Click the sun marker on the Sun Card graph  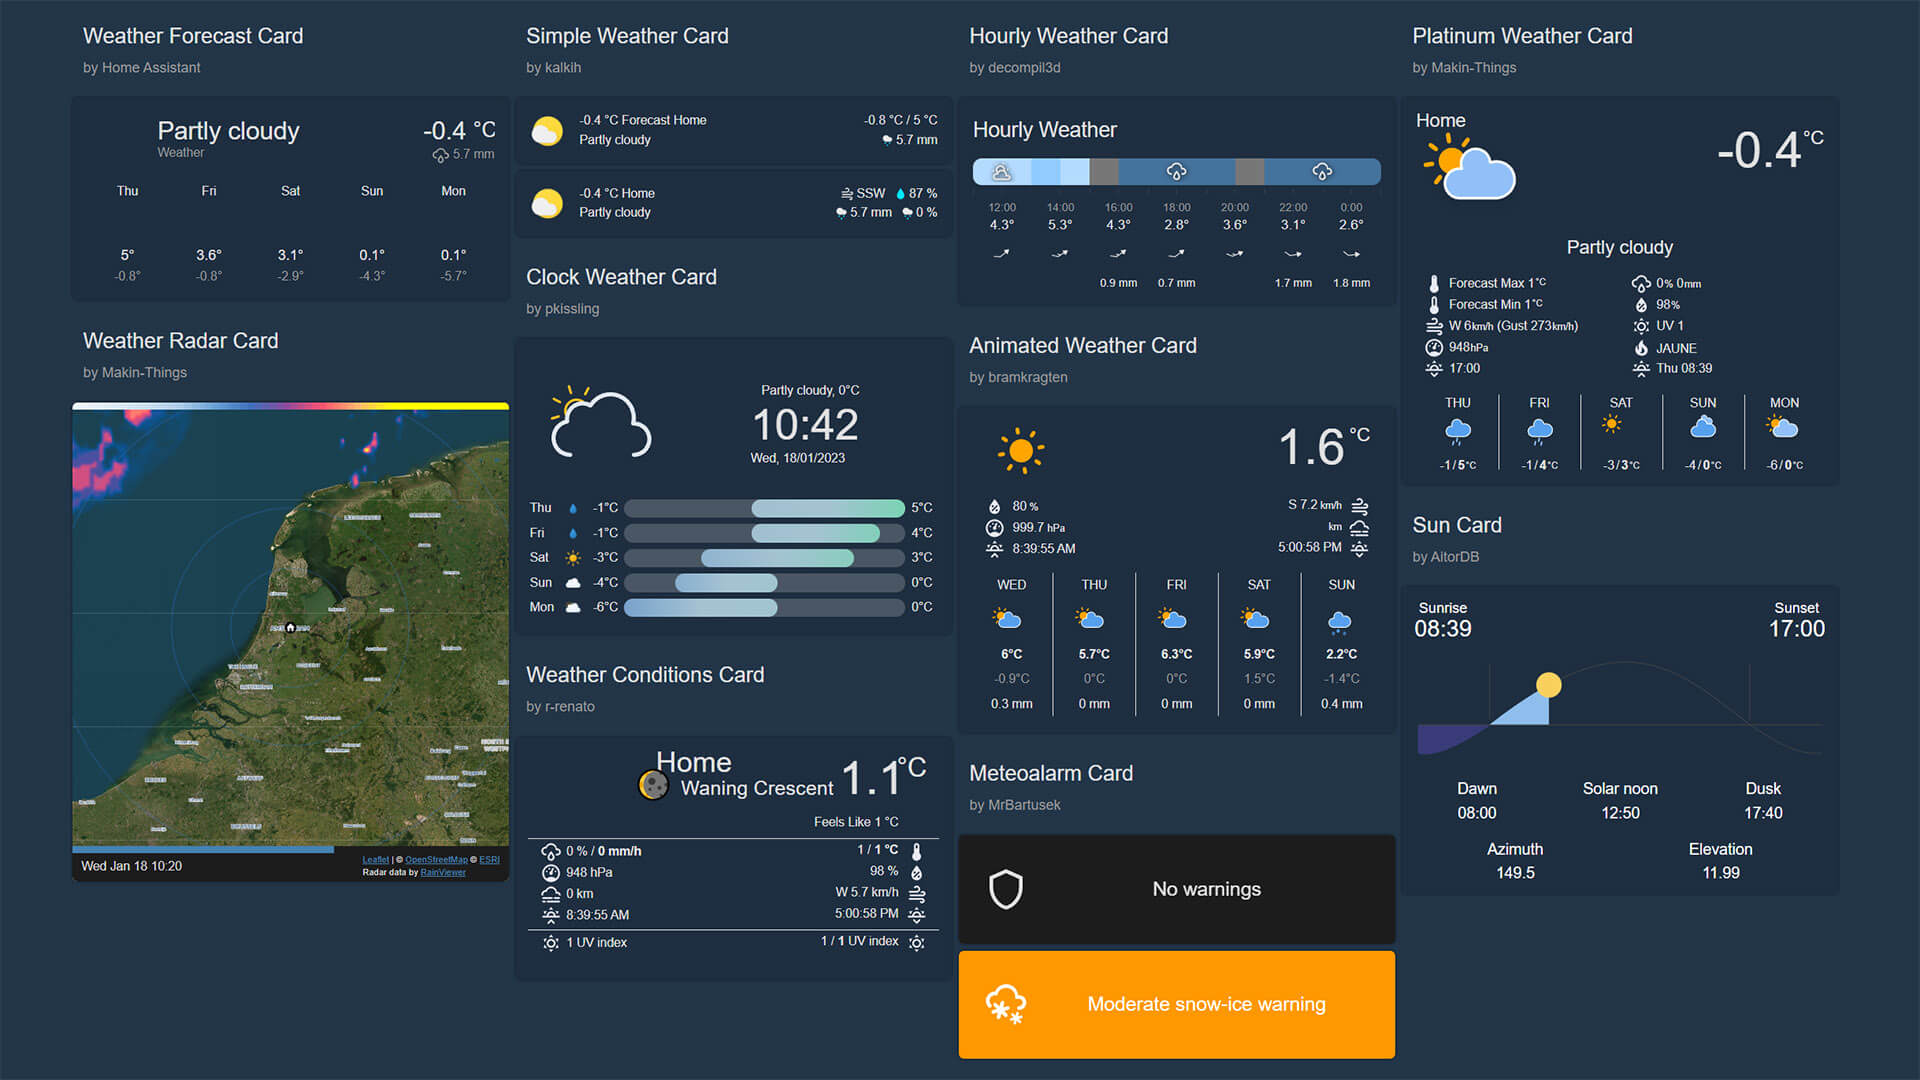[x=1551, y=686]
